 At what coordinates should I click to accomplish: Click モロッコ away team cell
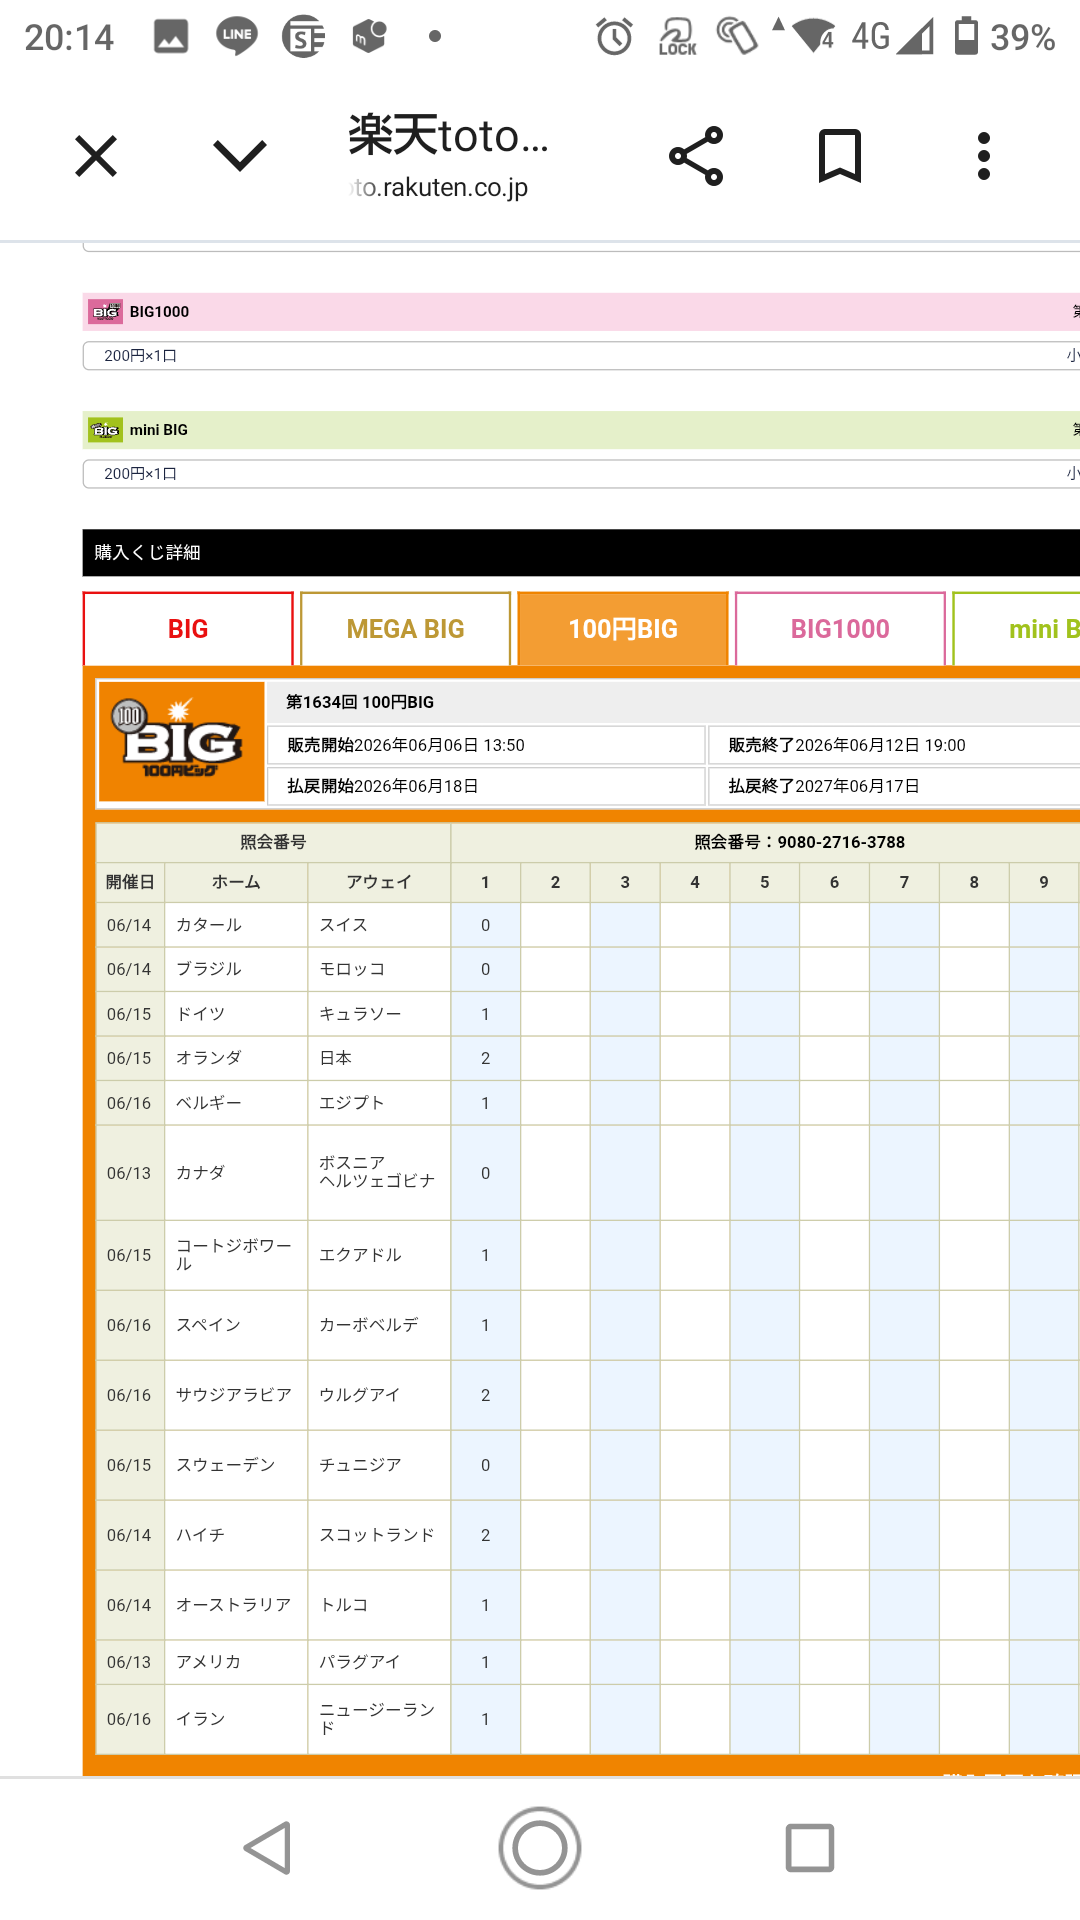pyautogui.click(x=379, y=969)
